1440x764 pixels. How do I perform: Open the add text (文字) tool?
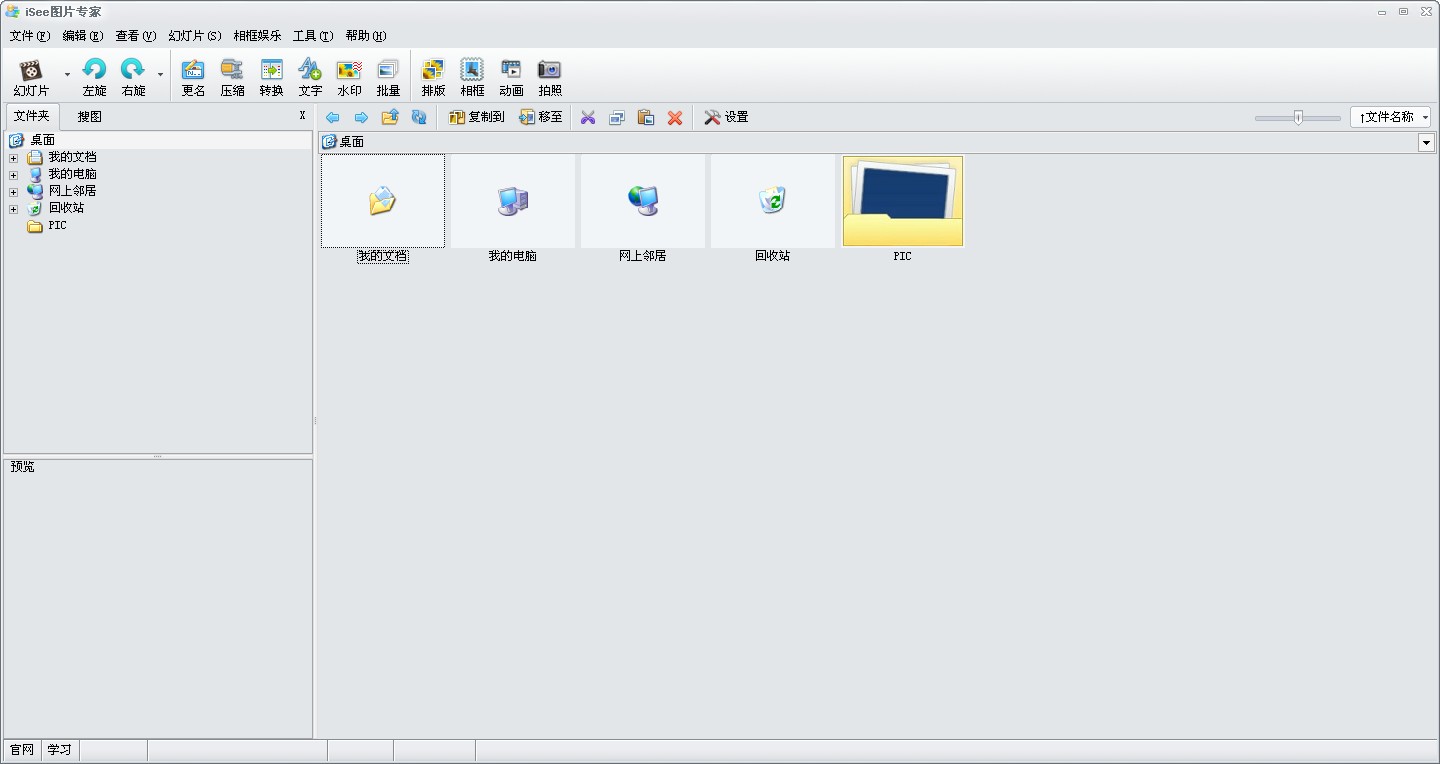(x=310, y=77)
